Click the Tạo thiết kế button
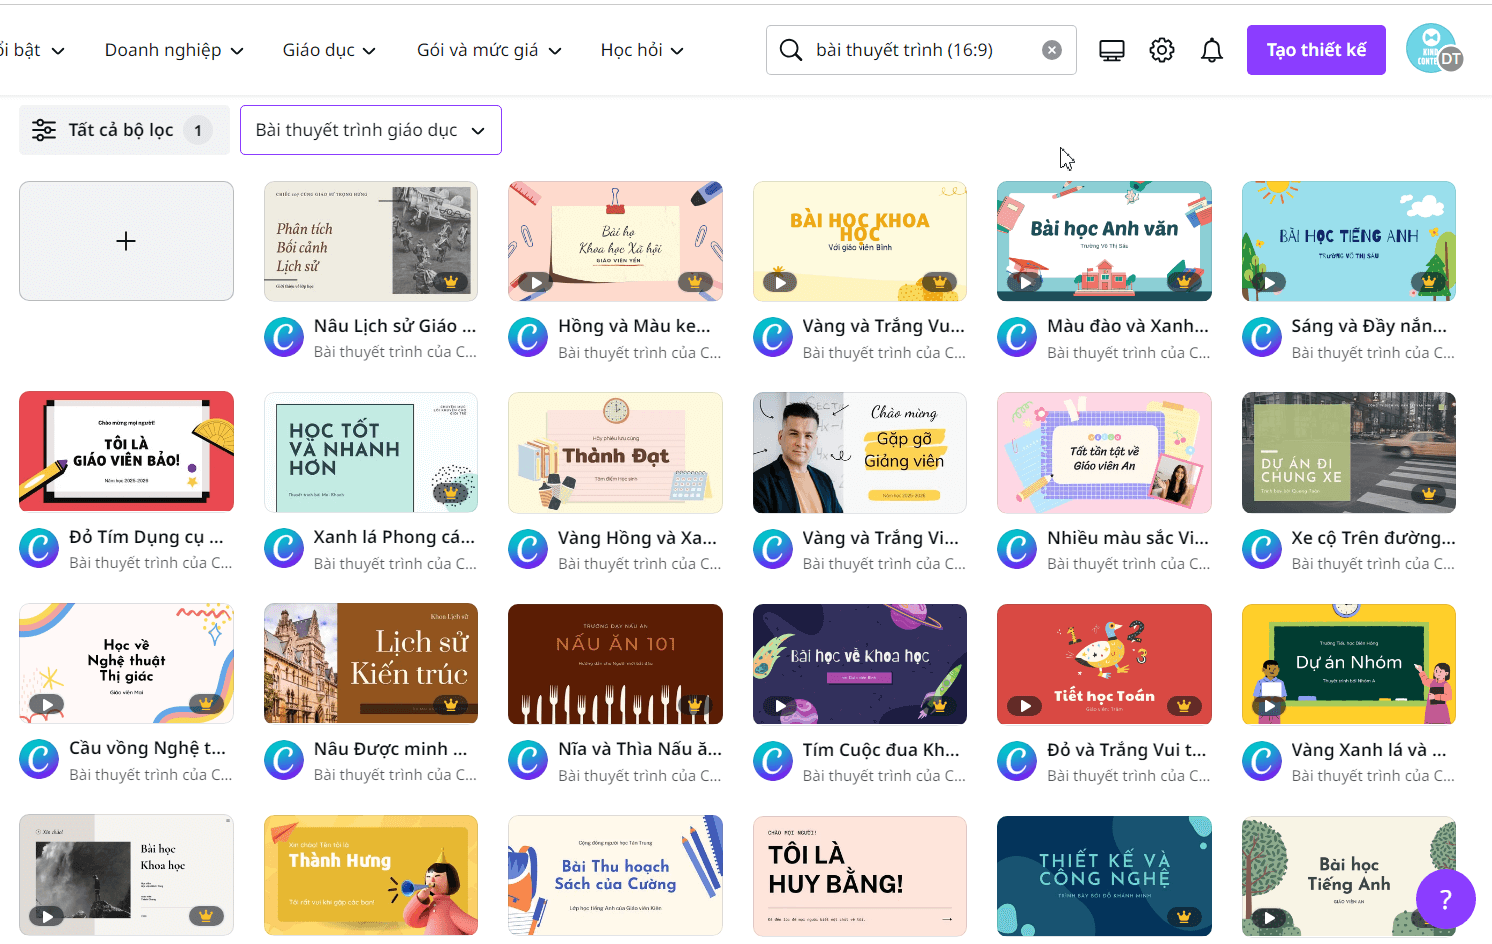 point(1316,49)
